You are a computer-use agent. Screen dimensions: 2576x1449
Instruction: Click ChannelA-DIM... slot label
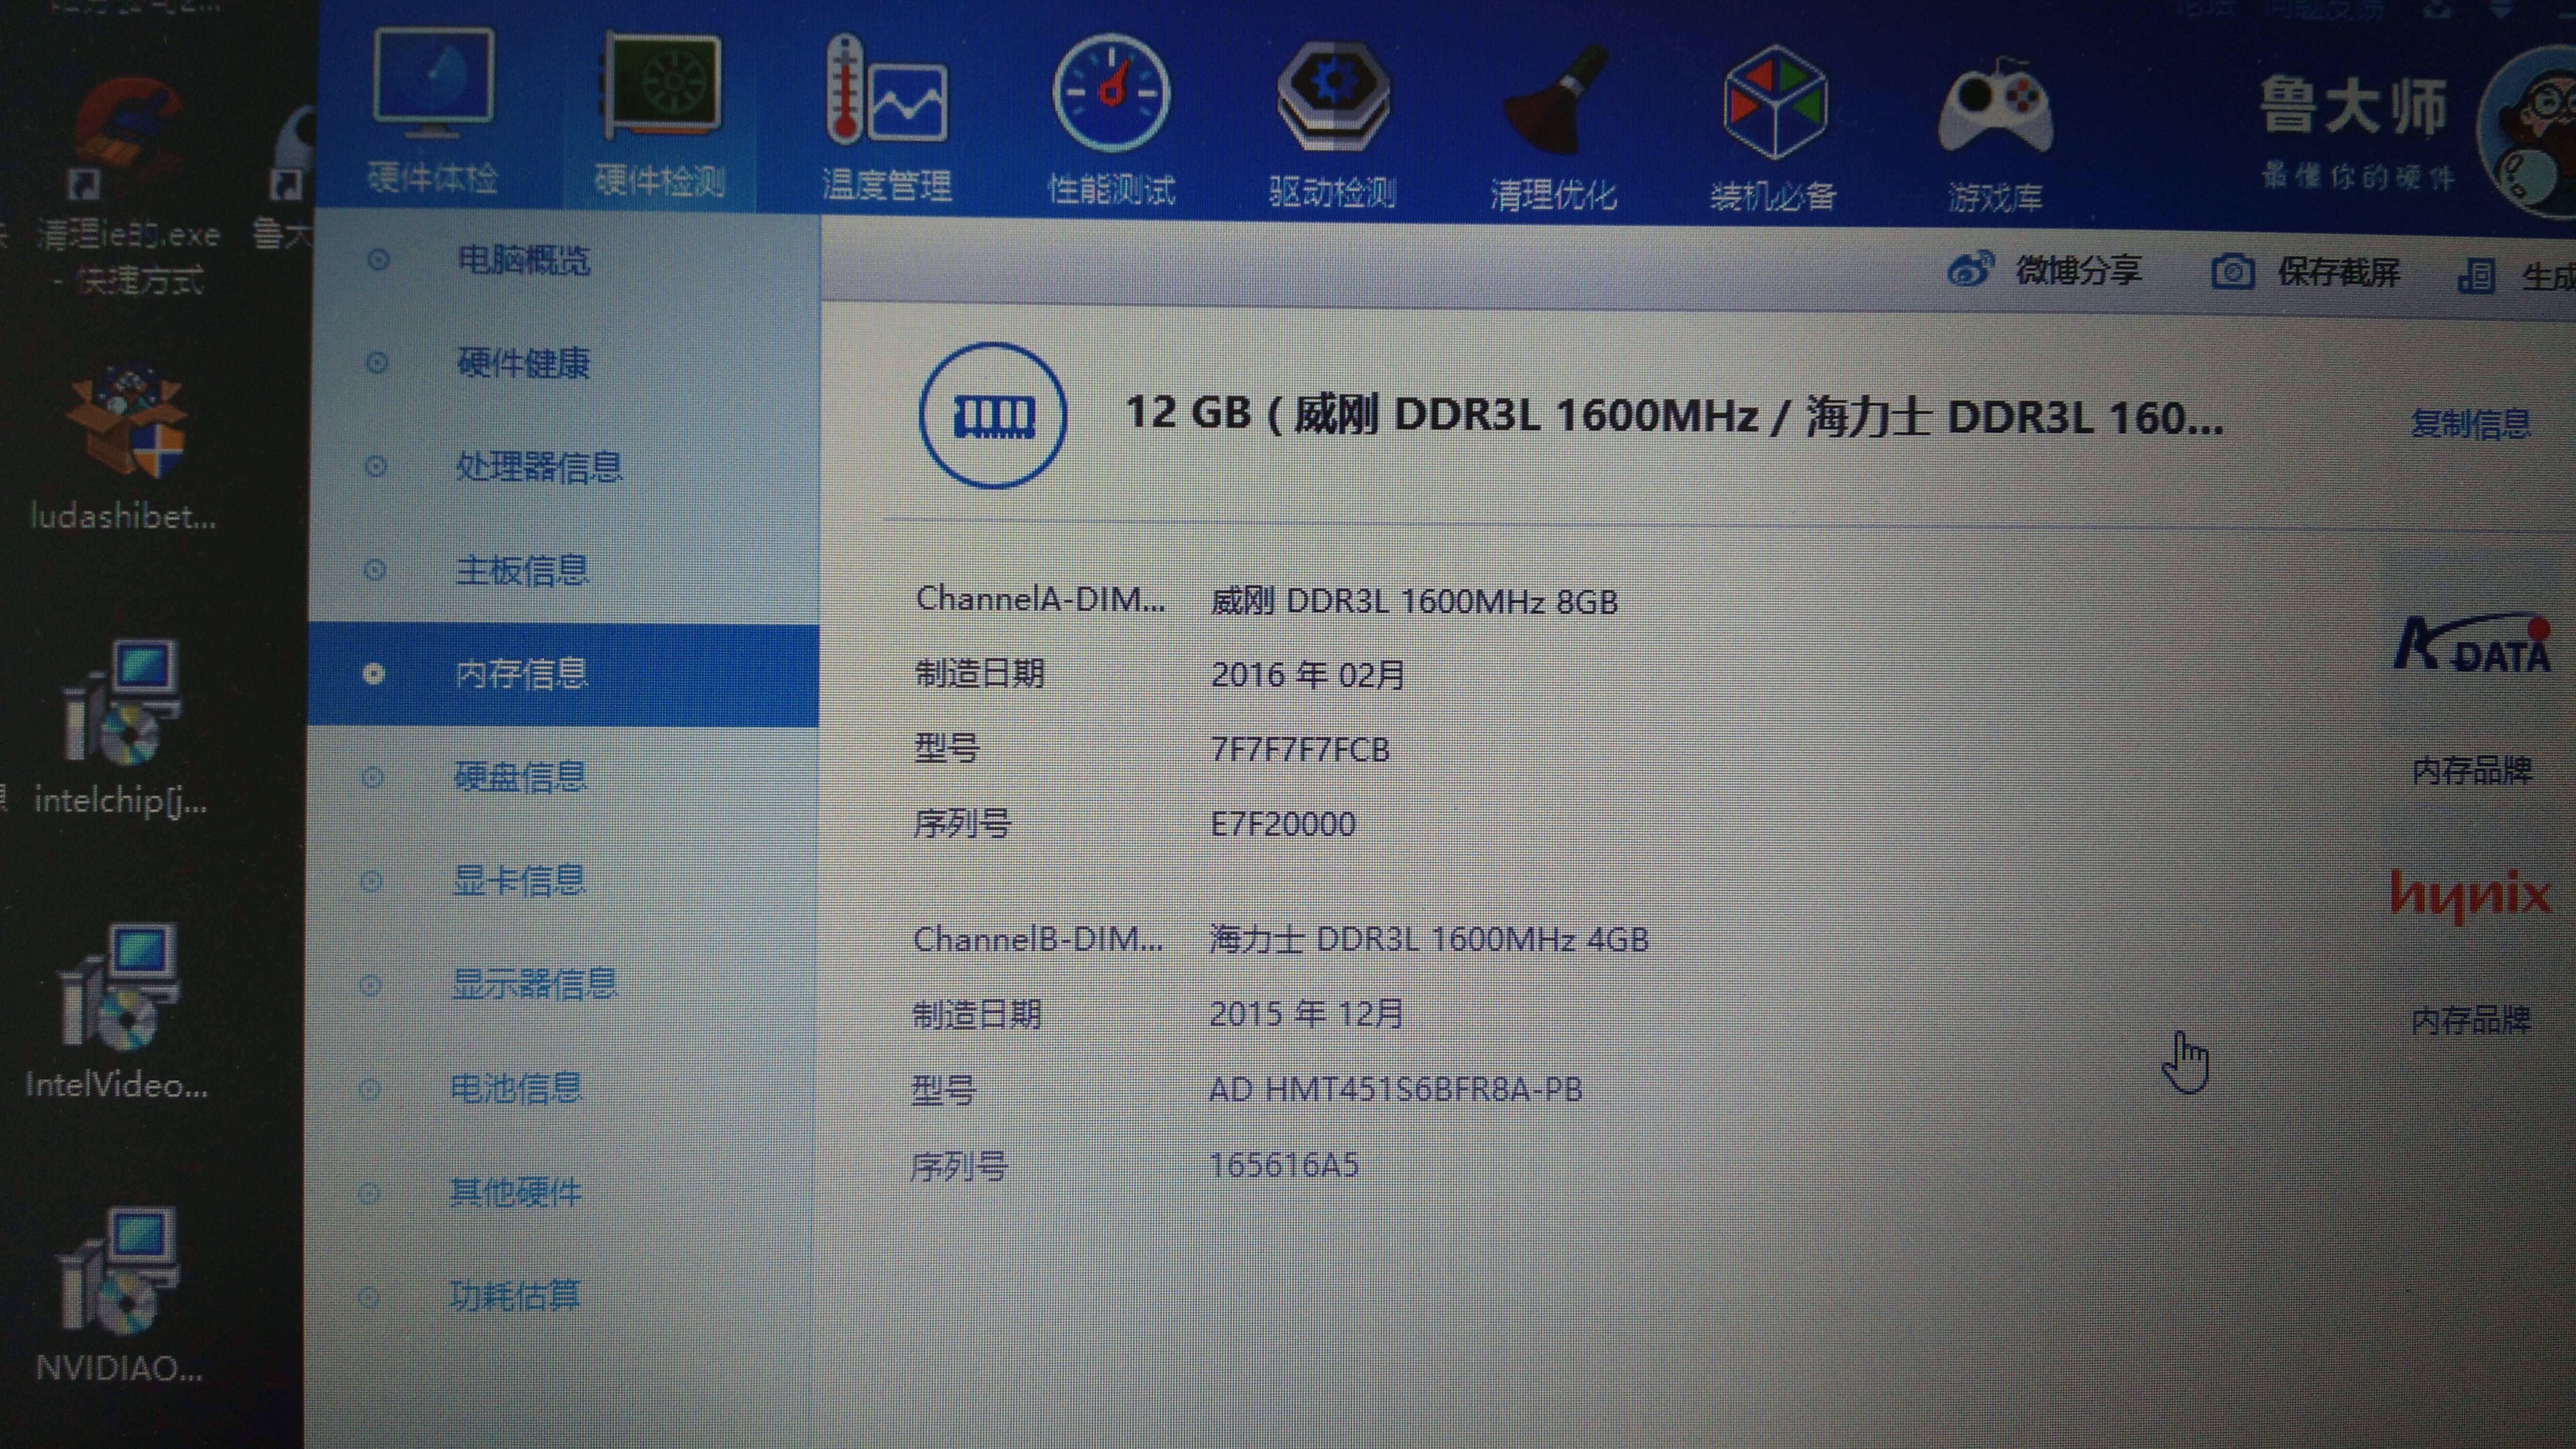point(1040,599)
